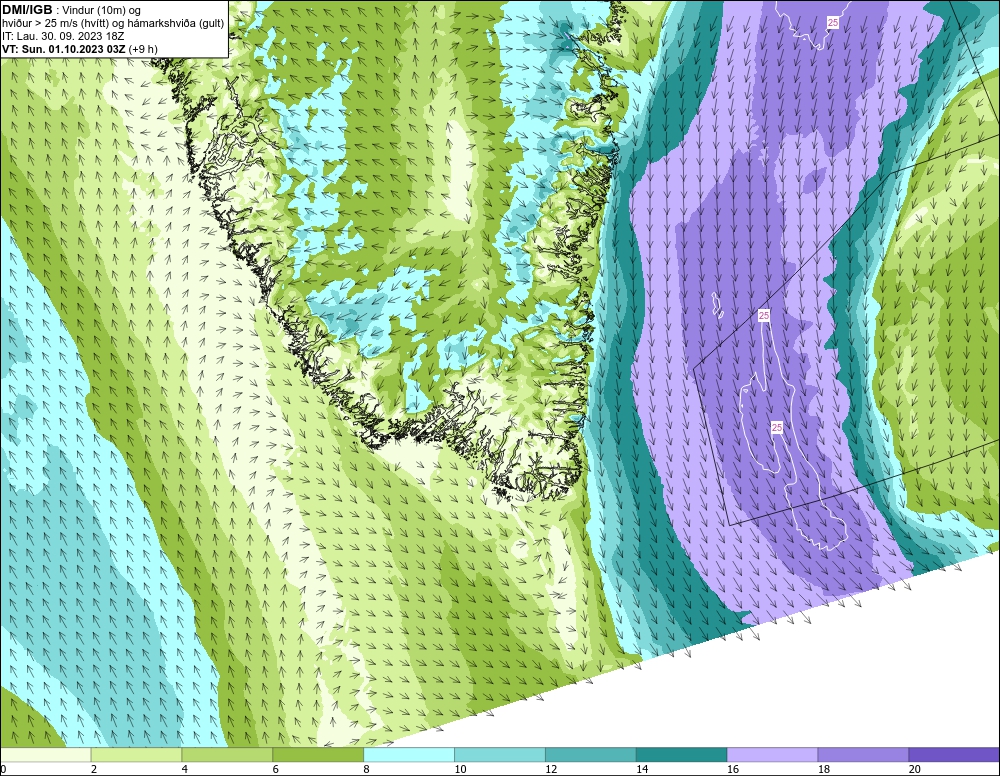Click the legend scale value '16'
Image resolution: width=1000 pixels, height=776 pixels.
point(733,770)
